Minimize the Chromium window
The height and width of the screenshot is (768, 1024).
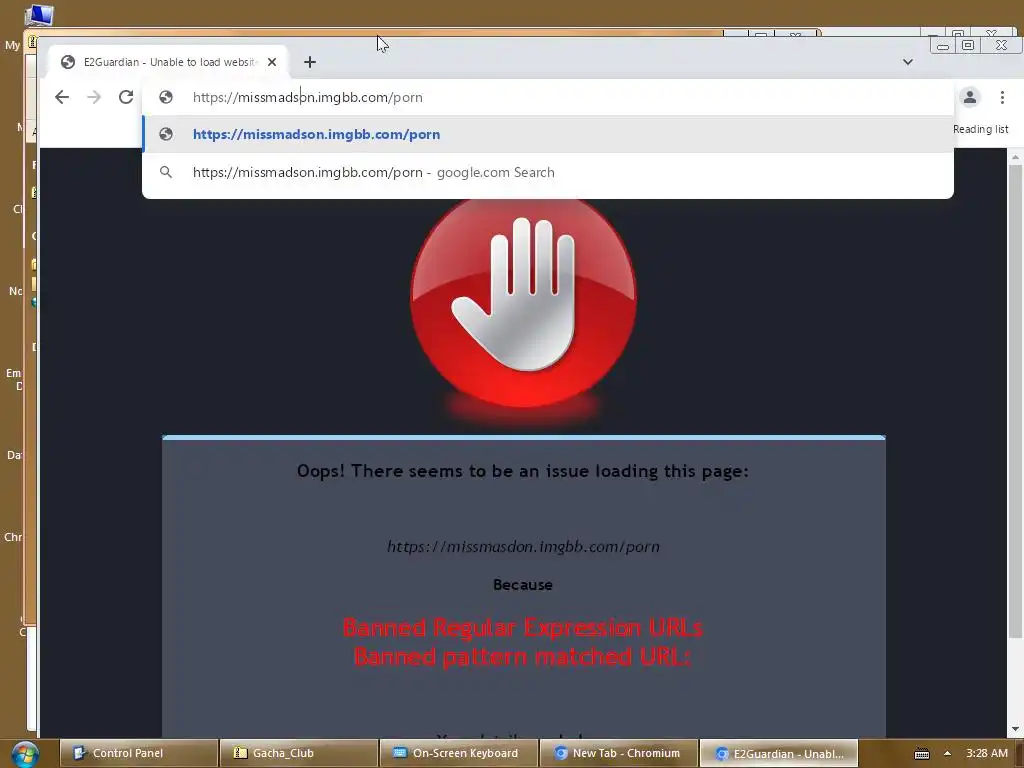(x=942, y=45)
